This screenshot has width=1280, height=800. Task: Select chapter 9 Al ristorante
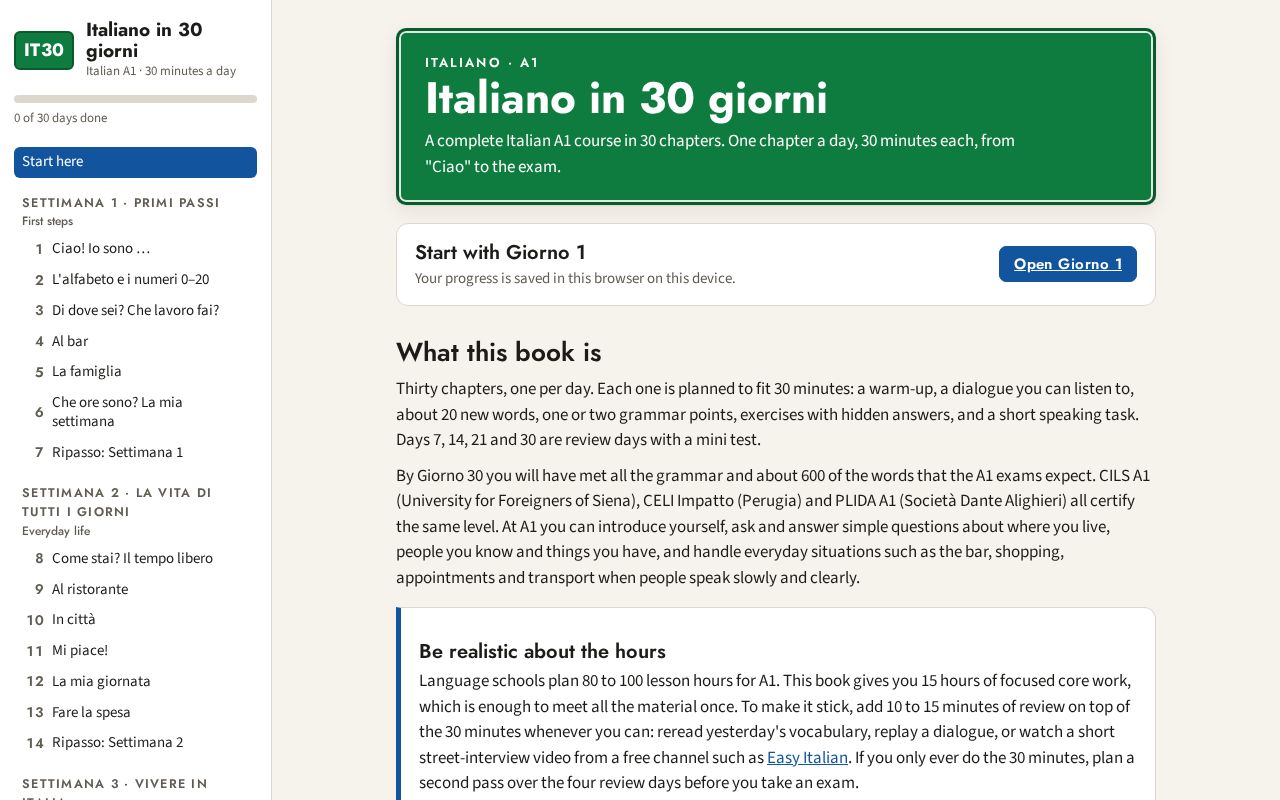coord(135,590)
